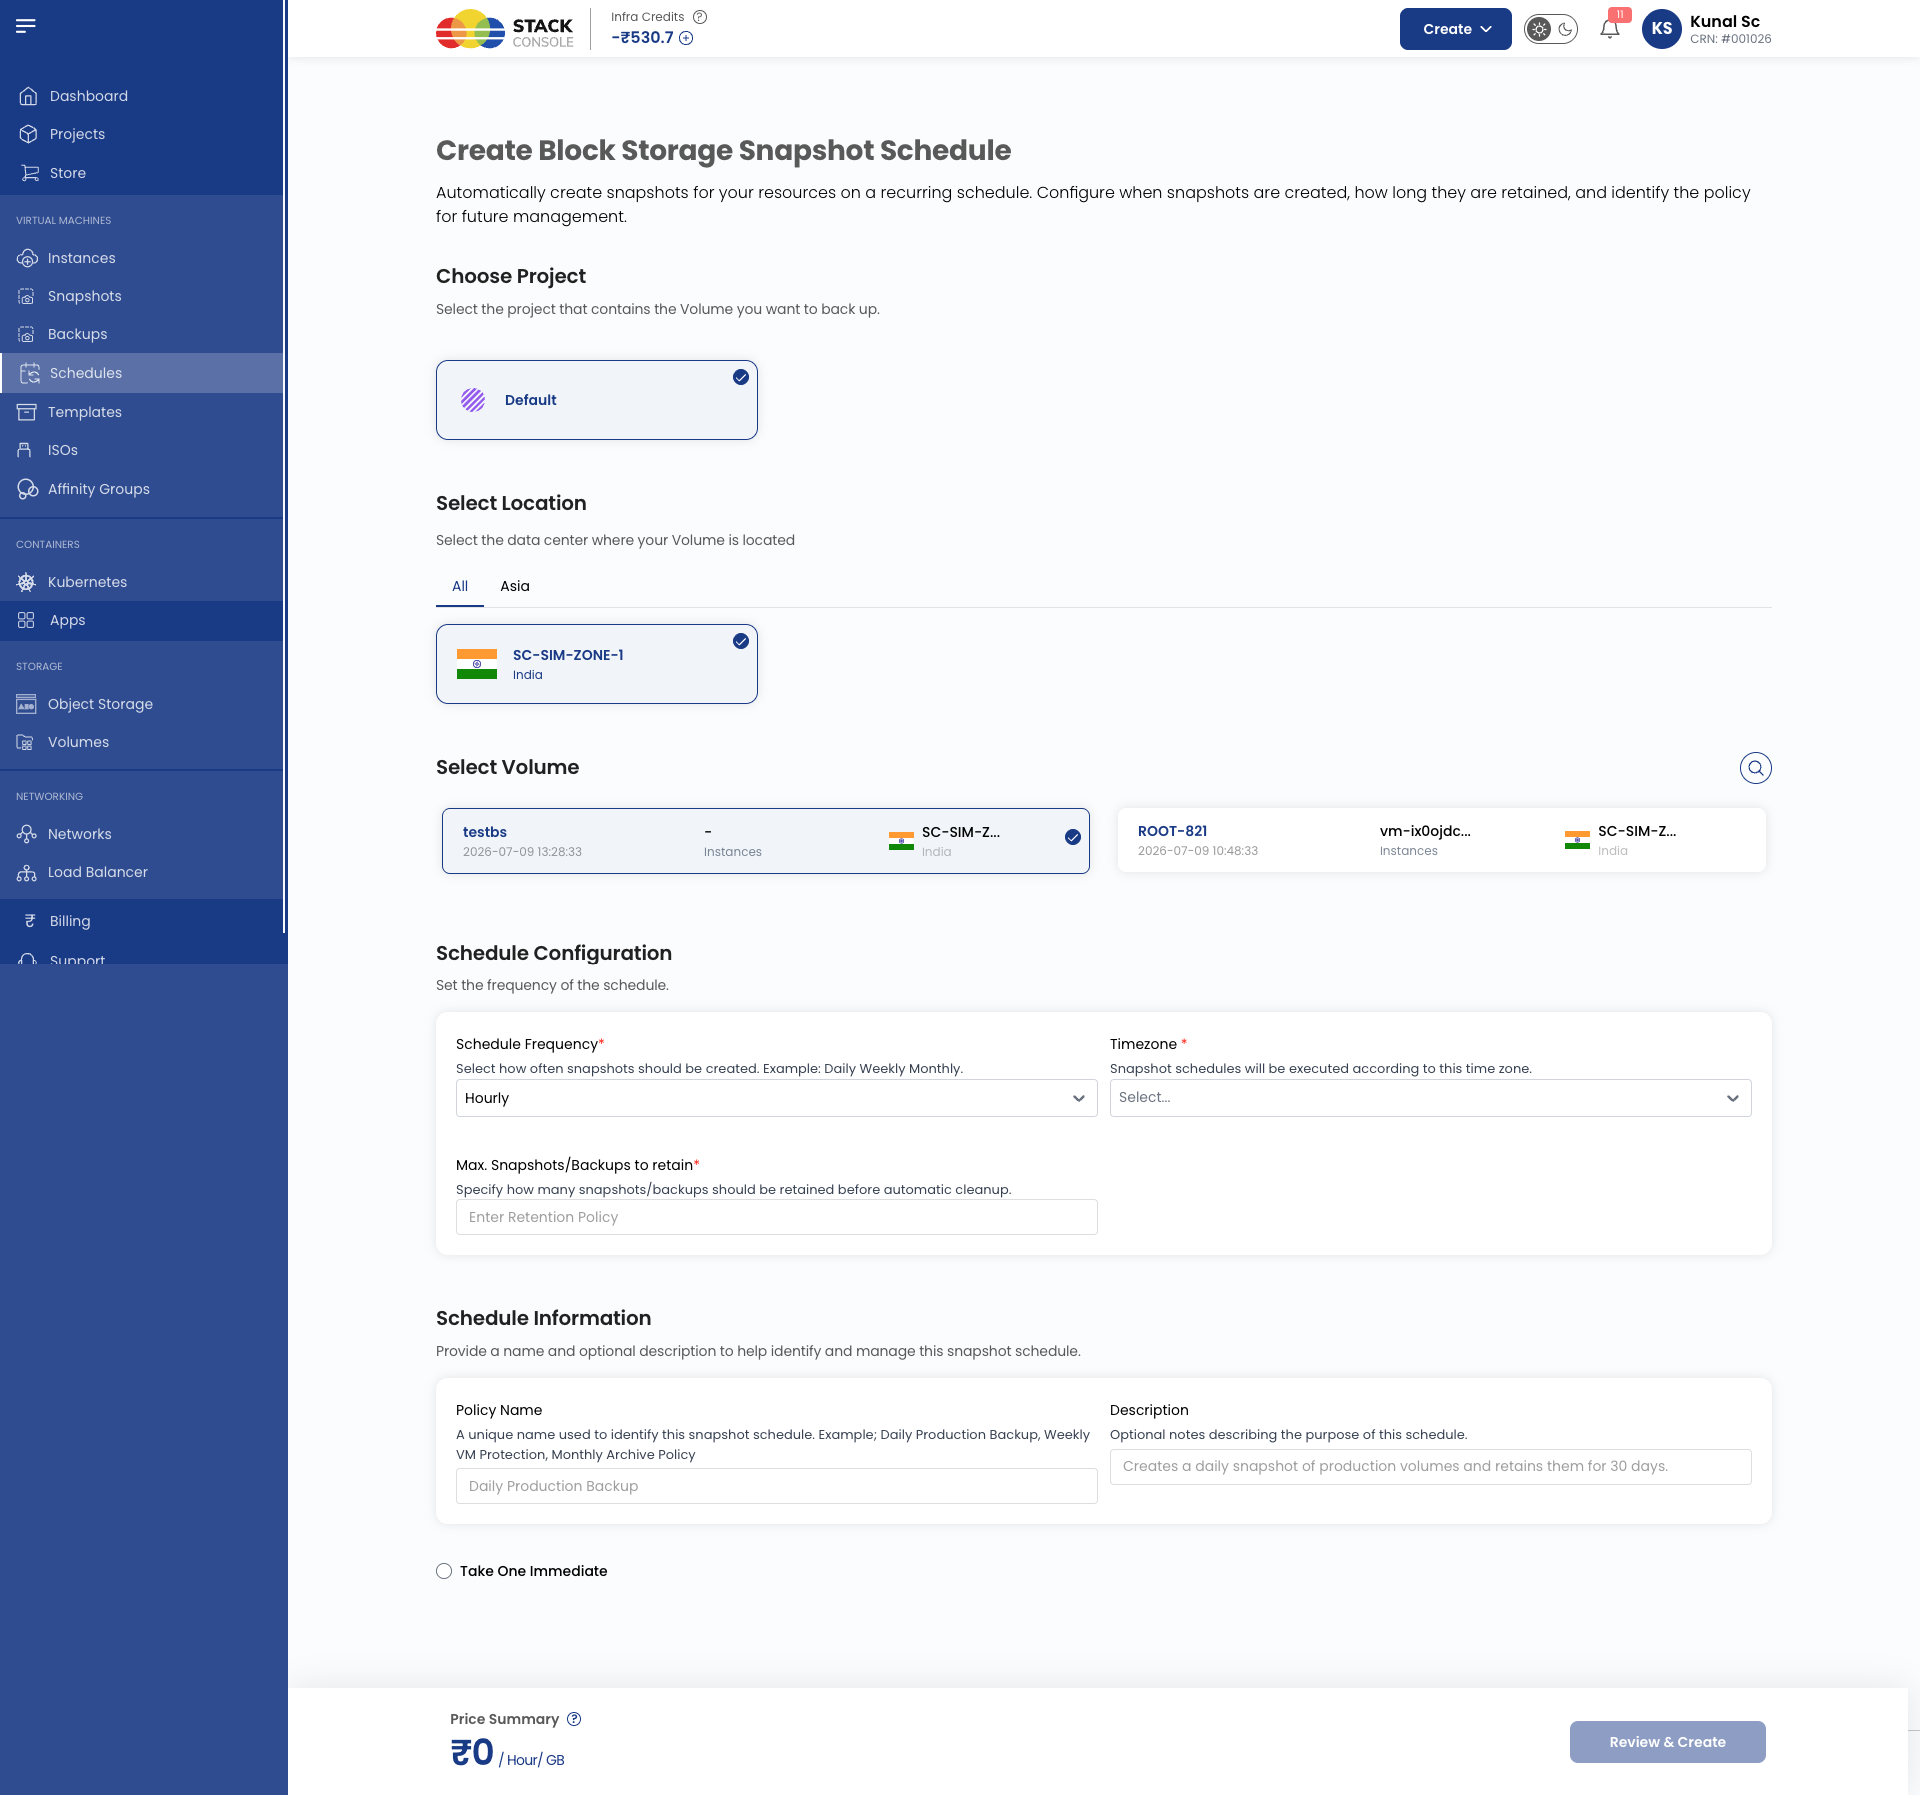Click the Max Snapshots retention input field
Image resolution: width=1920 pixels, height=1795 pixels.
pyautogui.click(x=777, y=1217)
